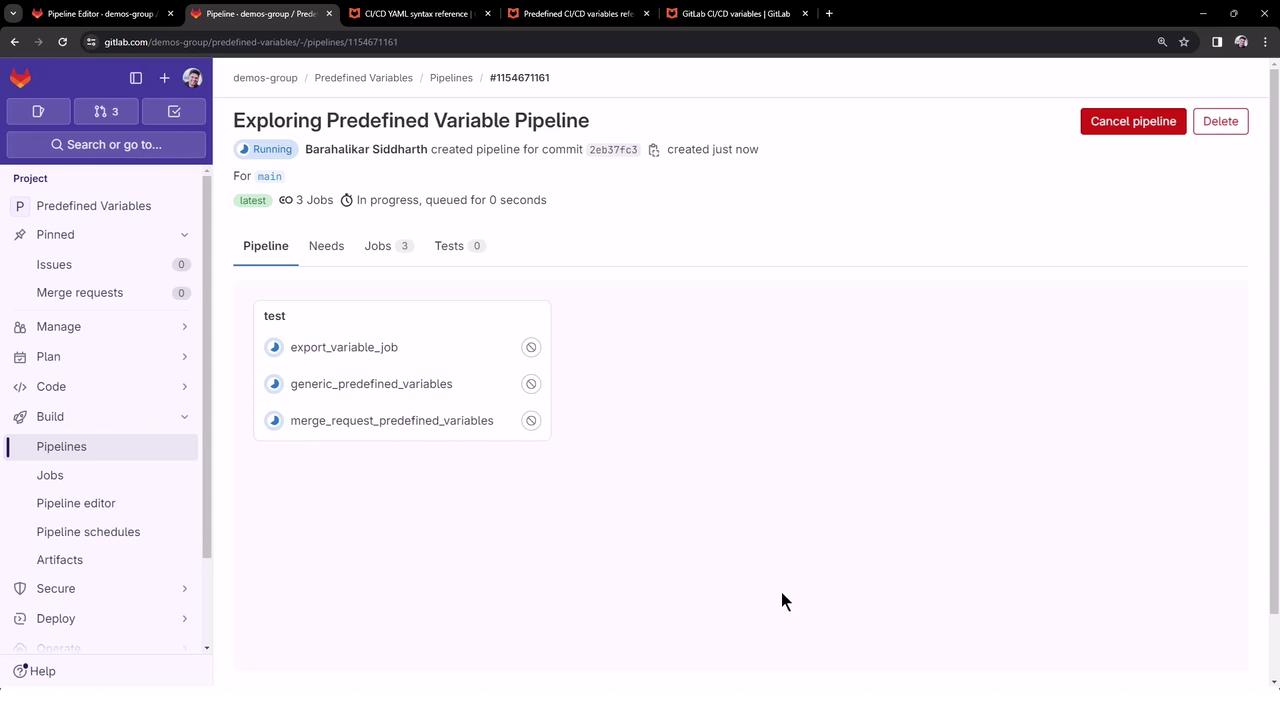Copy commit SHA clipboard icon
This screenshot has width=1280, height=720.
(x=654, y=150)
